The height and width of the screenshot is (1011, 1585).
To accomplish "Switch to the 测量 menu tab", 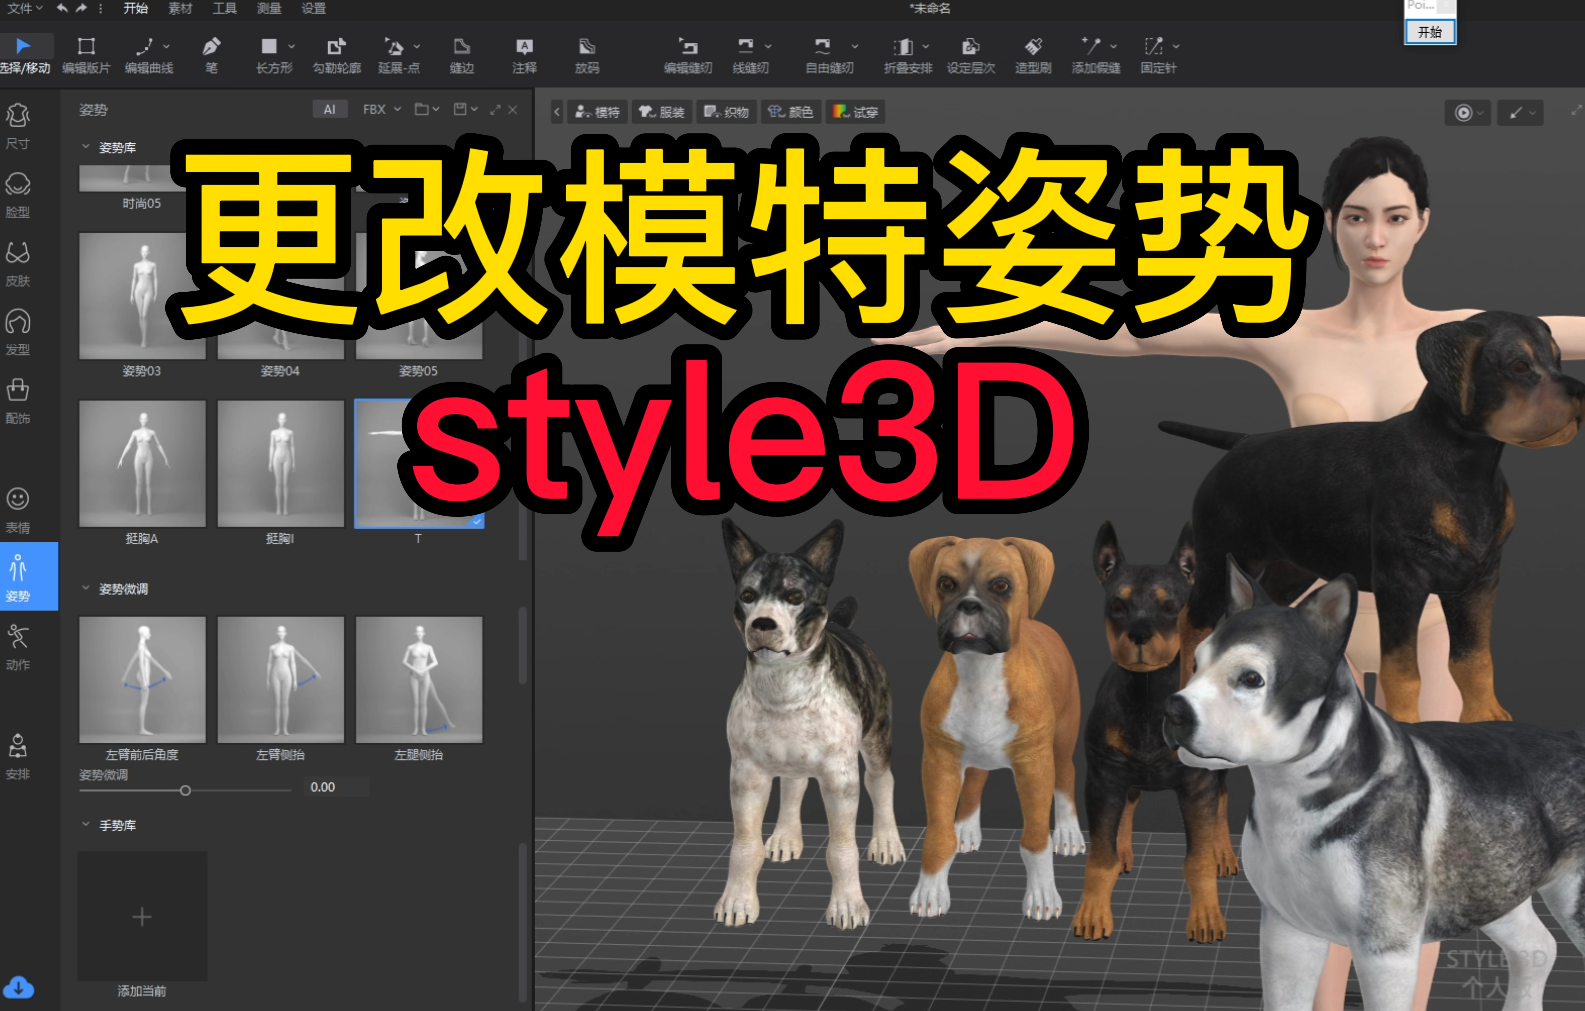I will point(269,8).
